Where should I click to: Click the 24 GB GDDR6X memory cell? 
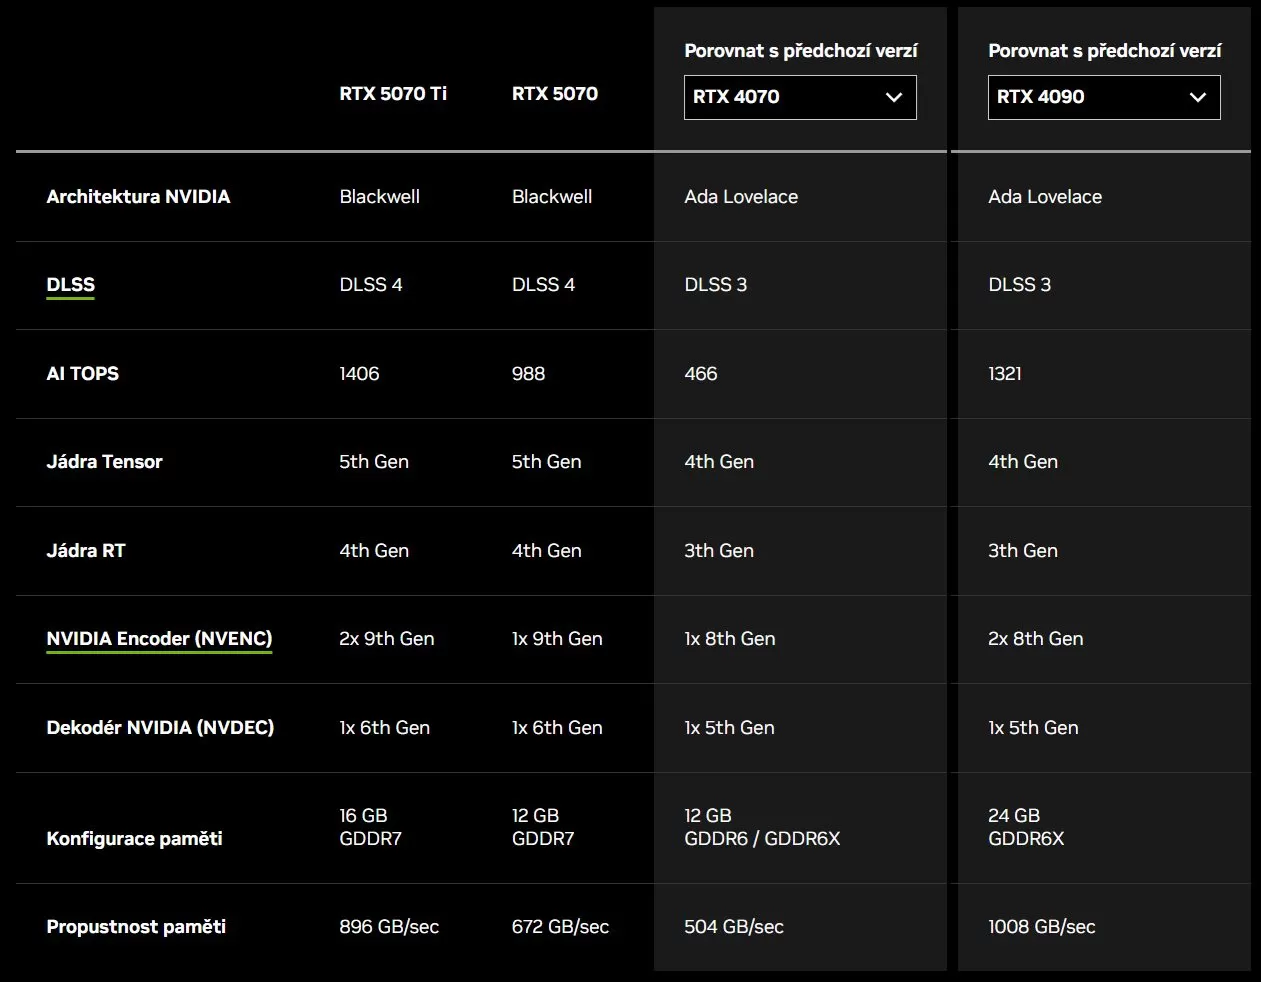[x=1026, y=827]
